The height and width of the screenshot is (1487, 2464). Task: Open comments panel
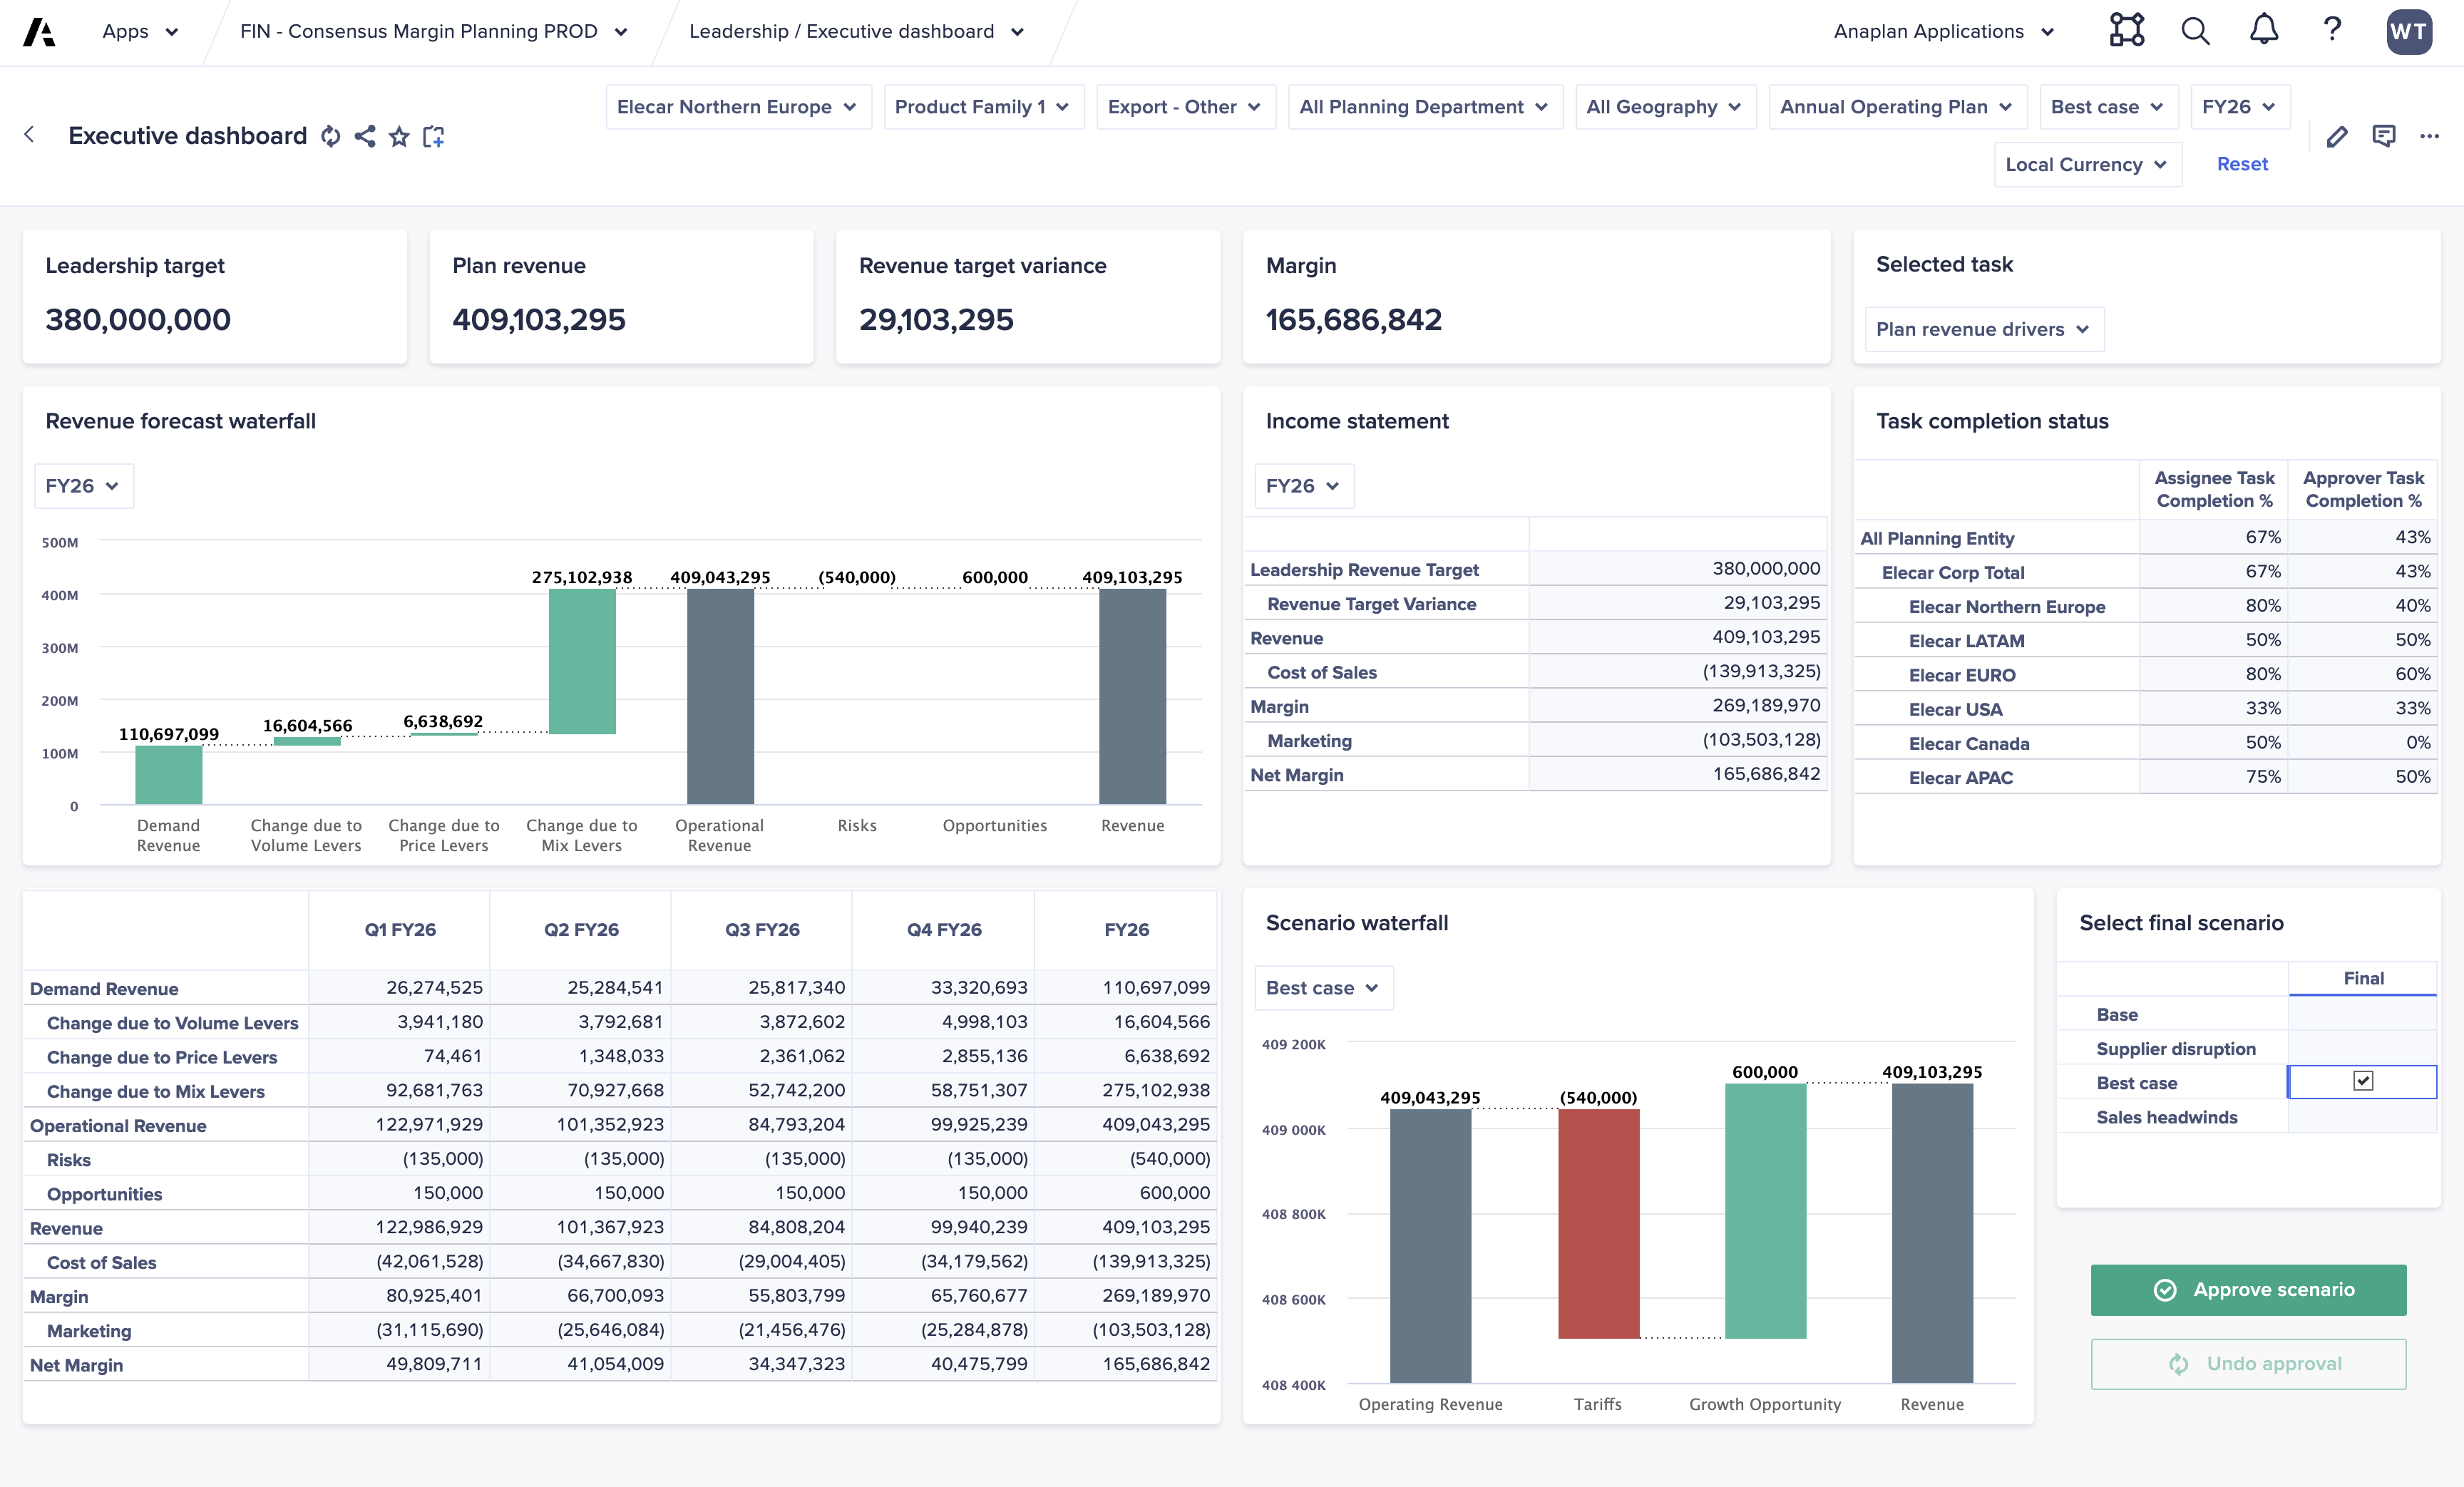point(2385,136)
